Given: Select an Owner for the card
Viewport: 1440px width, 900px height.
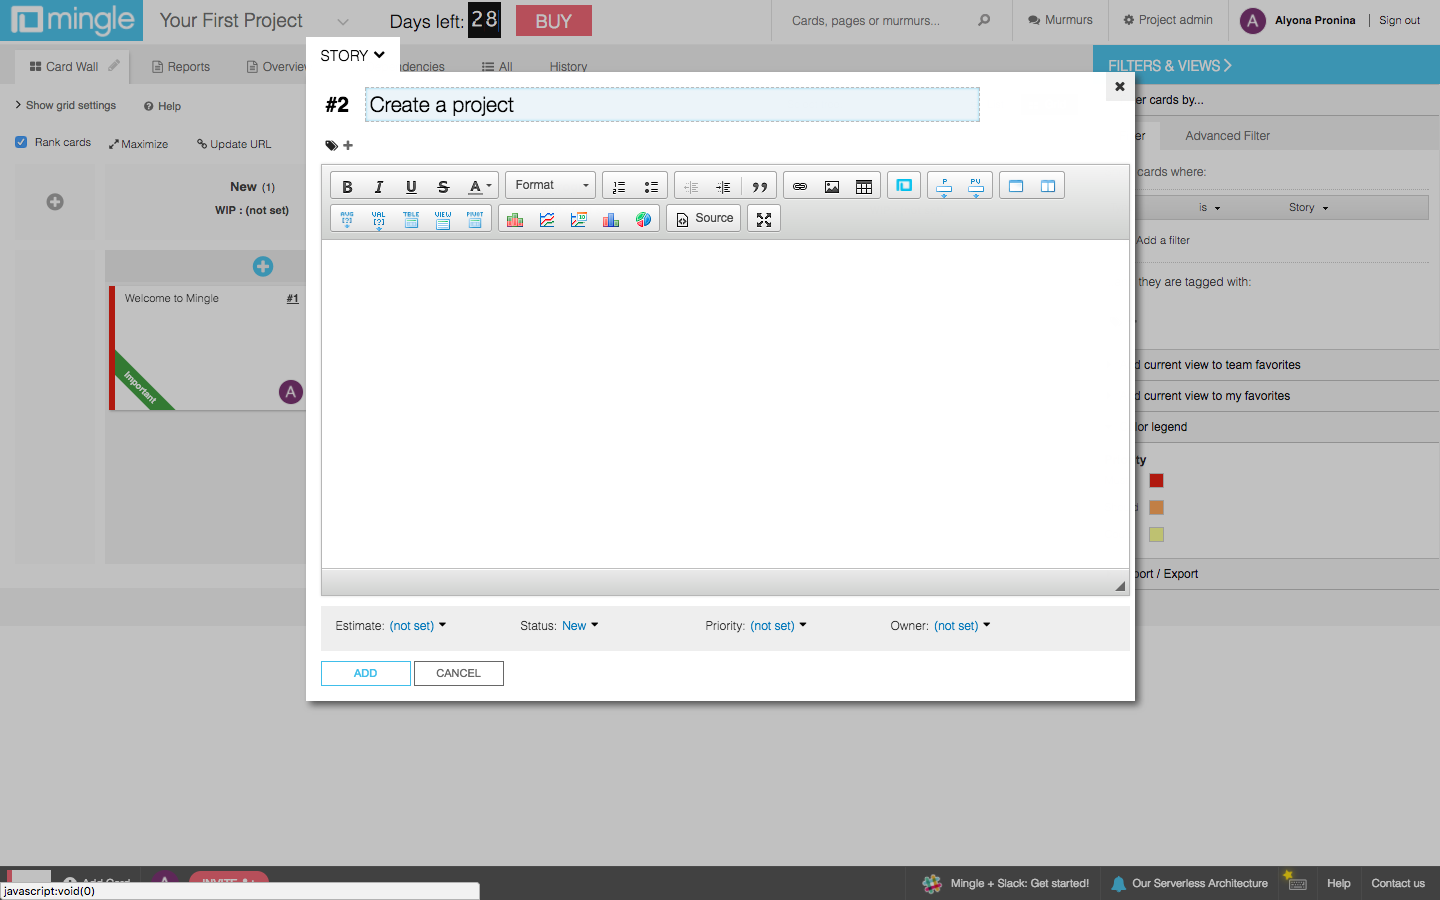Looking at the screenshot, I should tap(962, 626).
